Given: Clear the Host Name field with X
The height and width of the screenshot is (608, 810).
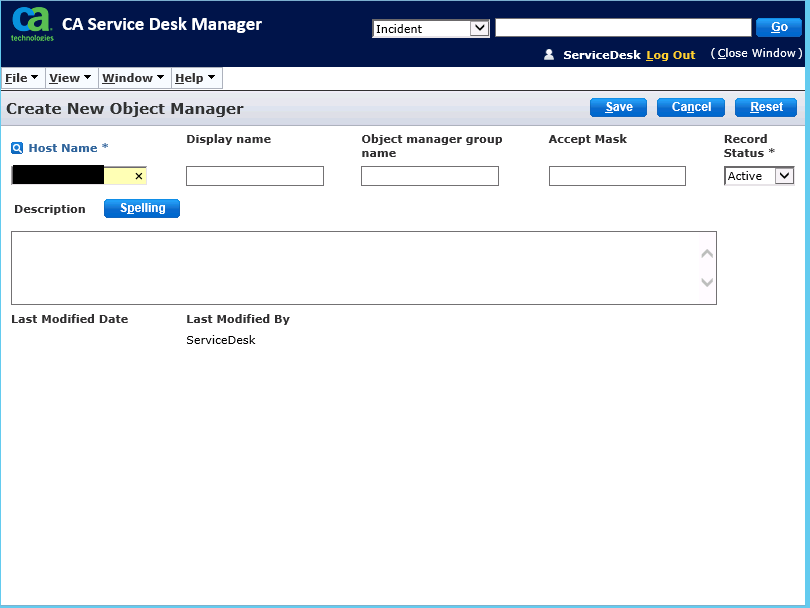Looking at the screenshot, I should pos(138,176).
